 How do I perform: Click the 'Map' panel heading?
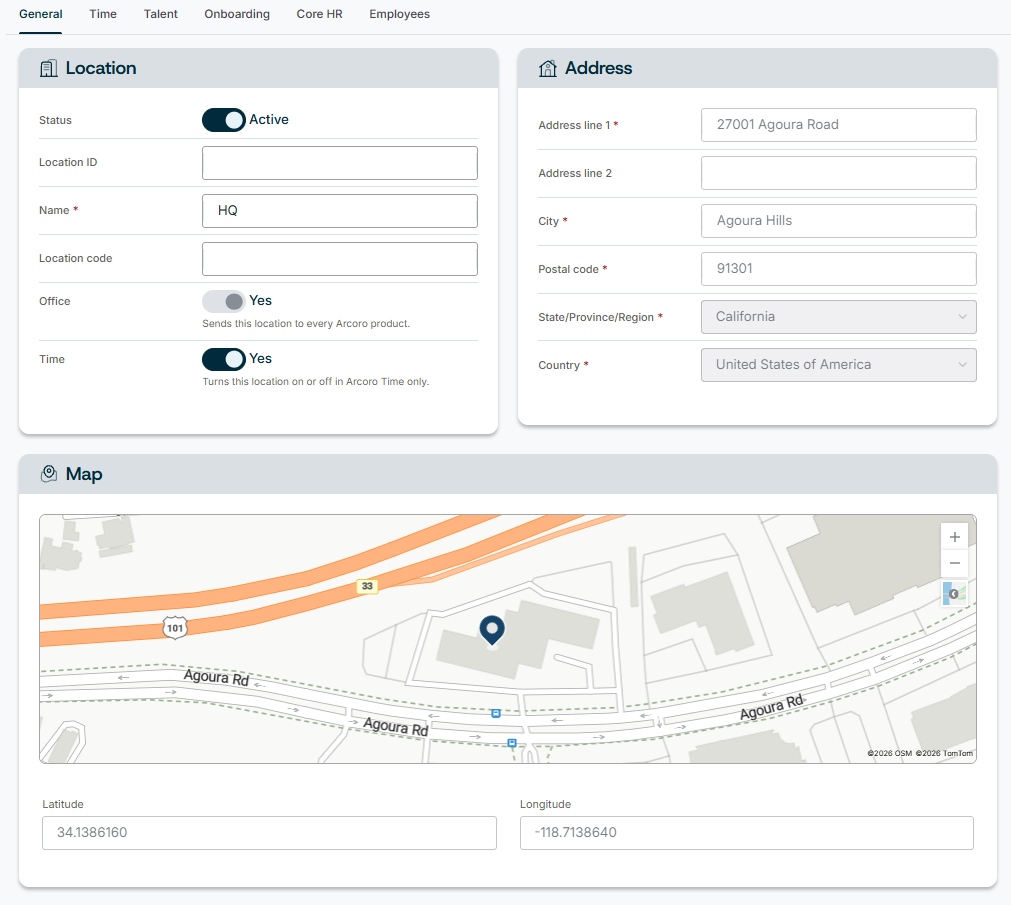pos(84,474)
